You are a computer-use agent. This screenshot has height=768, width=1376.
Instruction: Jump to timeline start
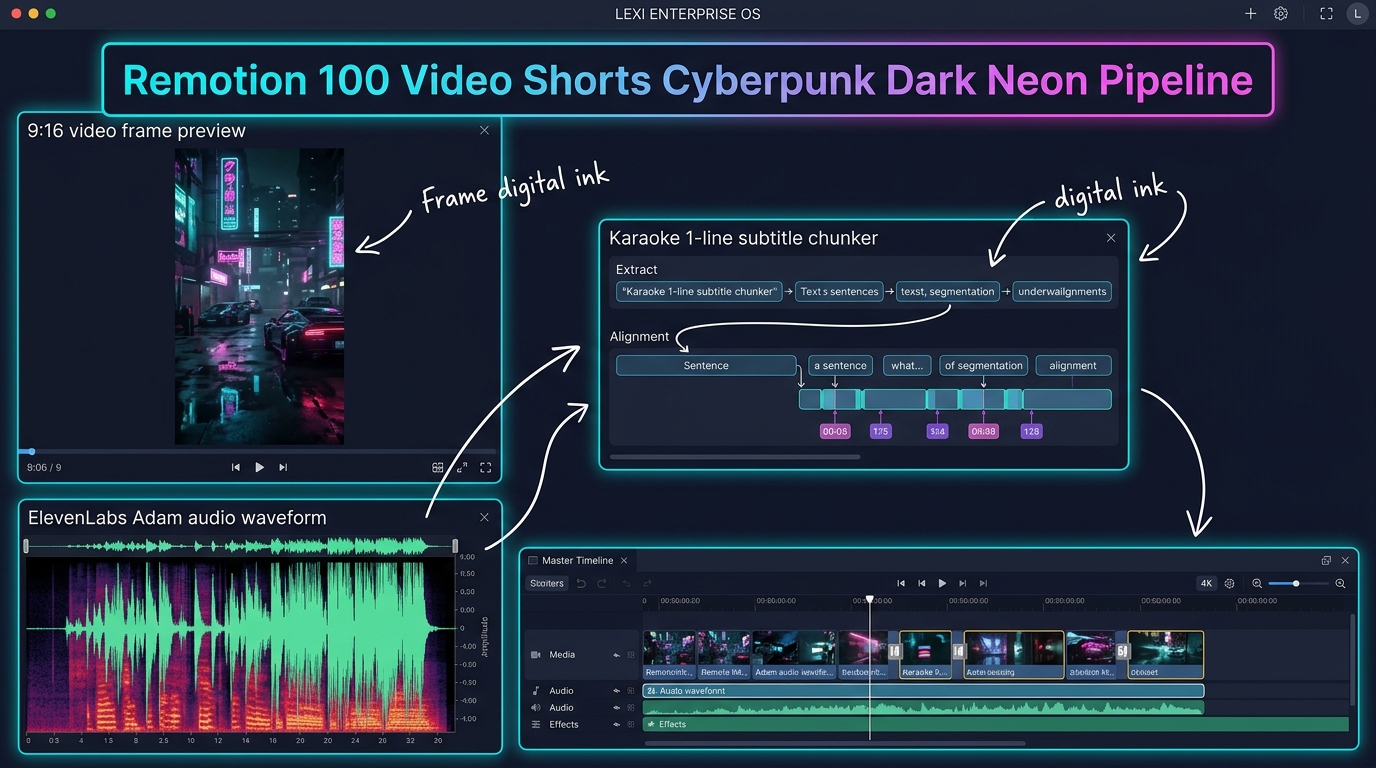(901, 583)
